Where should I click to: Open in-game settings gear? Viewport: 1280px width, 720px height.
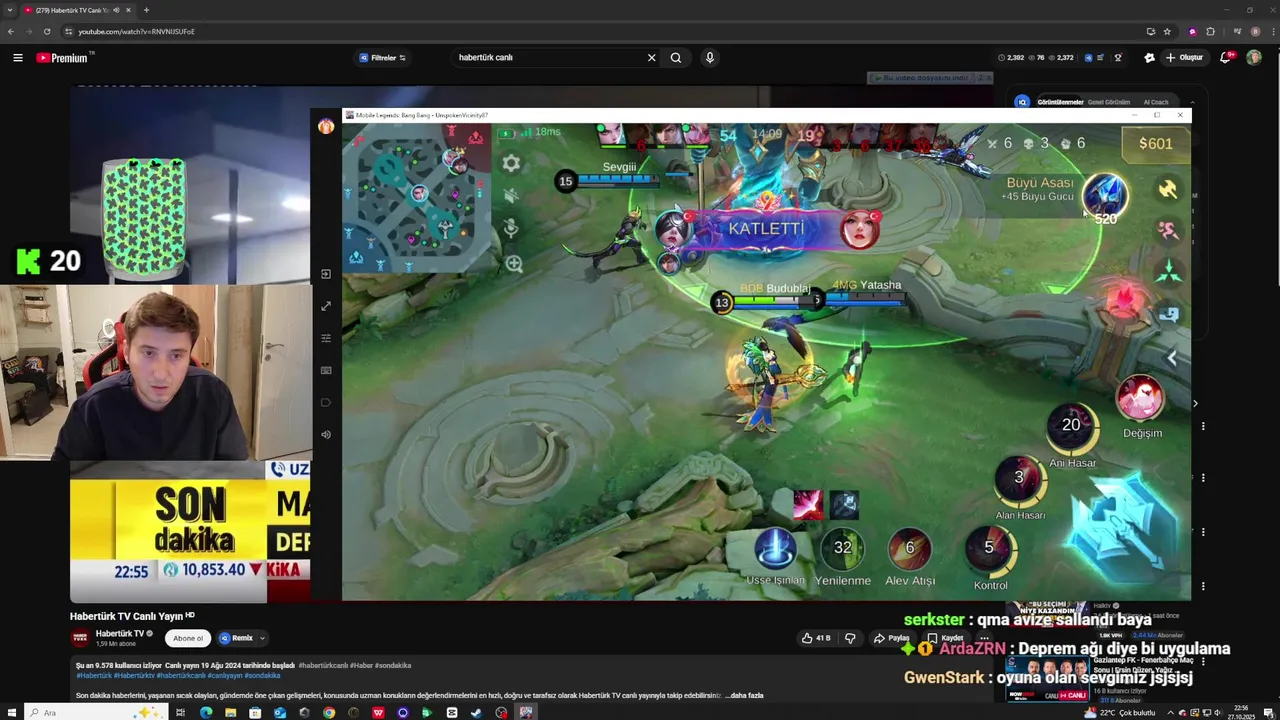[x=511, y=163]
